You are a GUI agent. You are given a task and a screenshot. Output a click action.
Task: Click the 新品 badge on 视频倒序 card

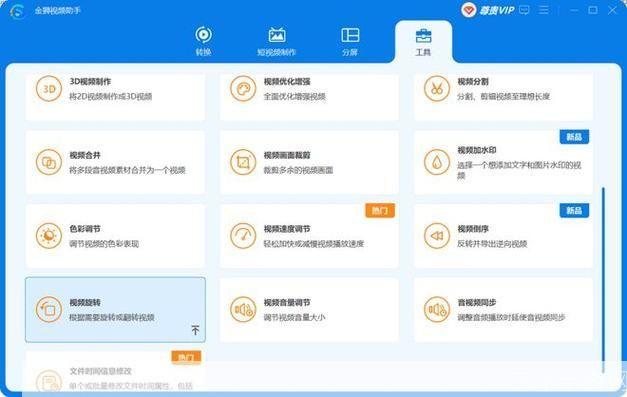coord(574,210)
